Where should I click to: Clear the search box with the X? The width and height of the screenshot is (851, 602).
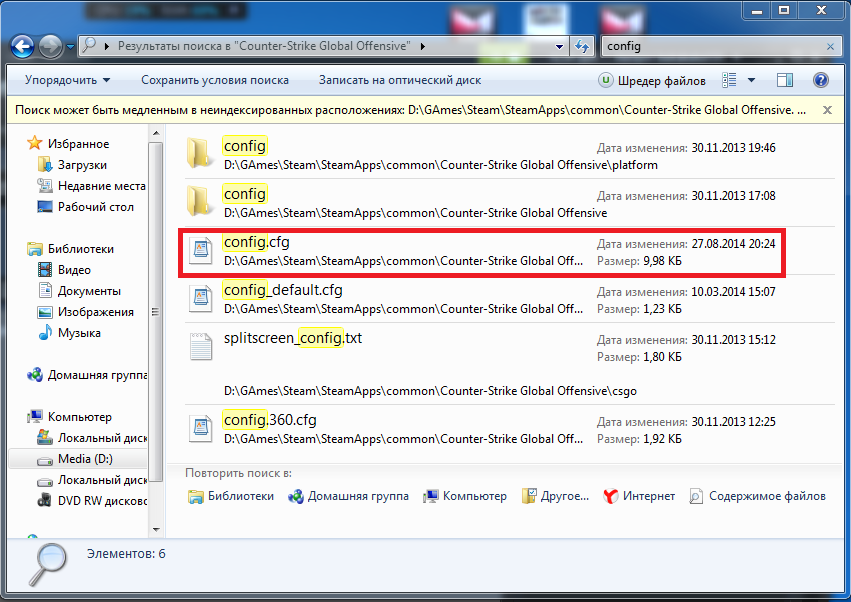coord(830,47)
